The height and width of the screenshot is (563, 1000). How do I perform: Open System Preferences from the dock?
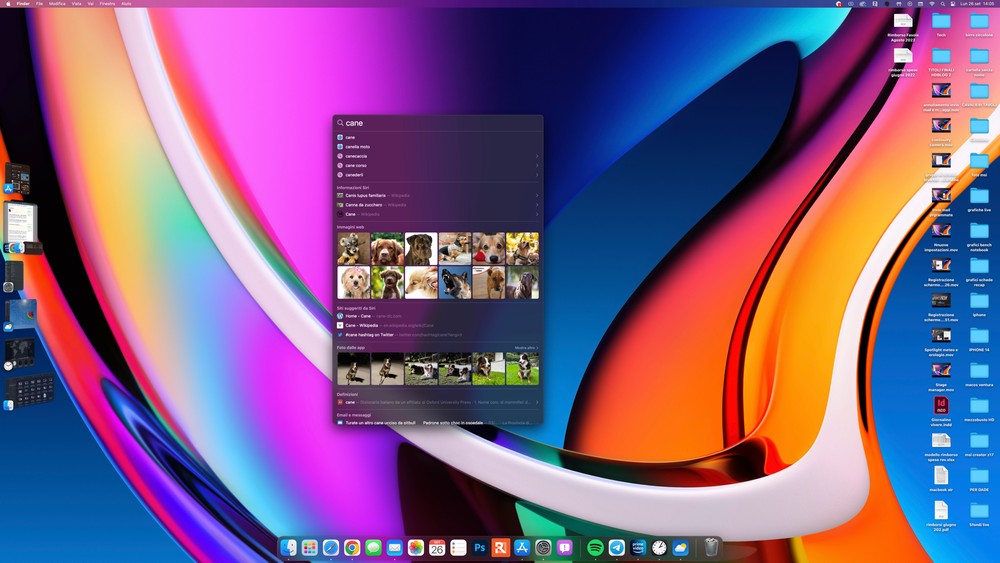[x=543, y=548]
